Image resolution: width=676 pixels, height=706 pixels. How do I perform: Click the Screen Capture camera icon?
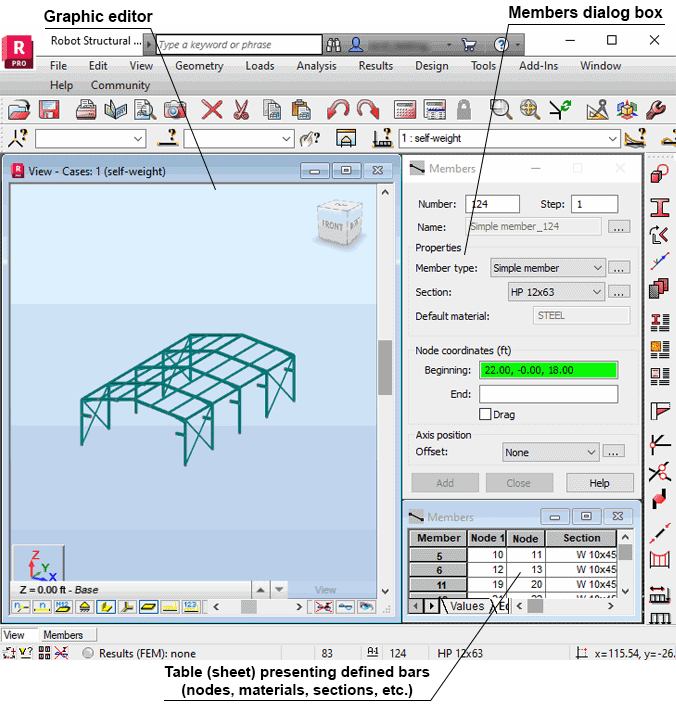(175, 109)
